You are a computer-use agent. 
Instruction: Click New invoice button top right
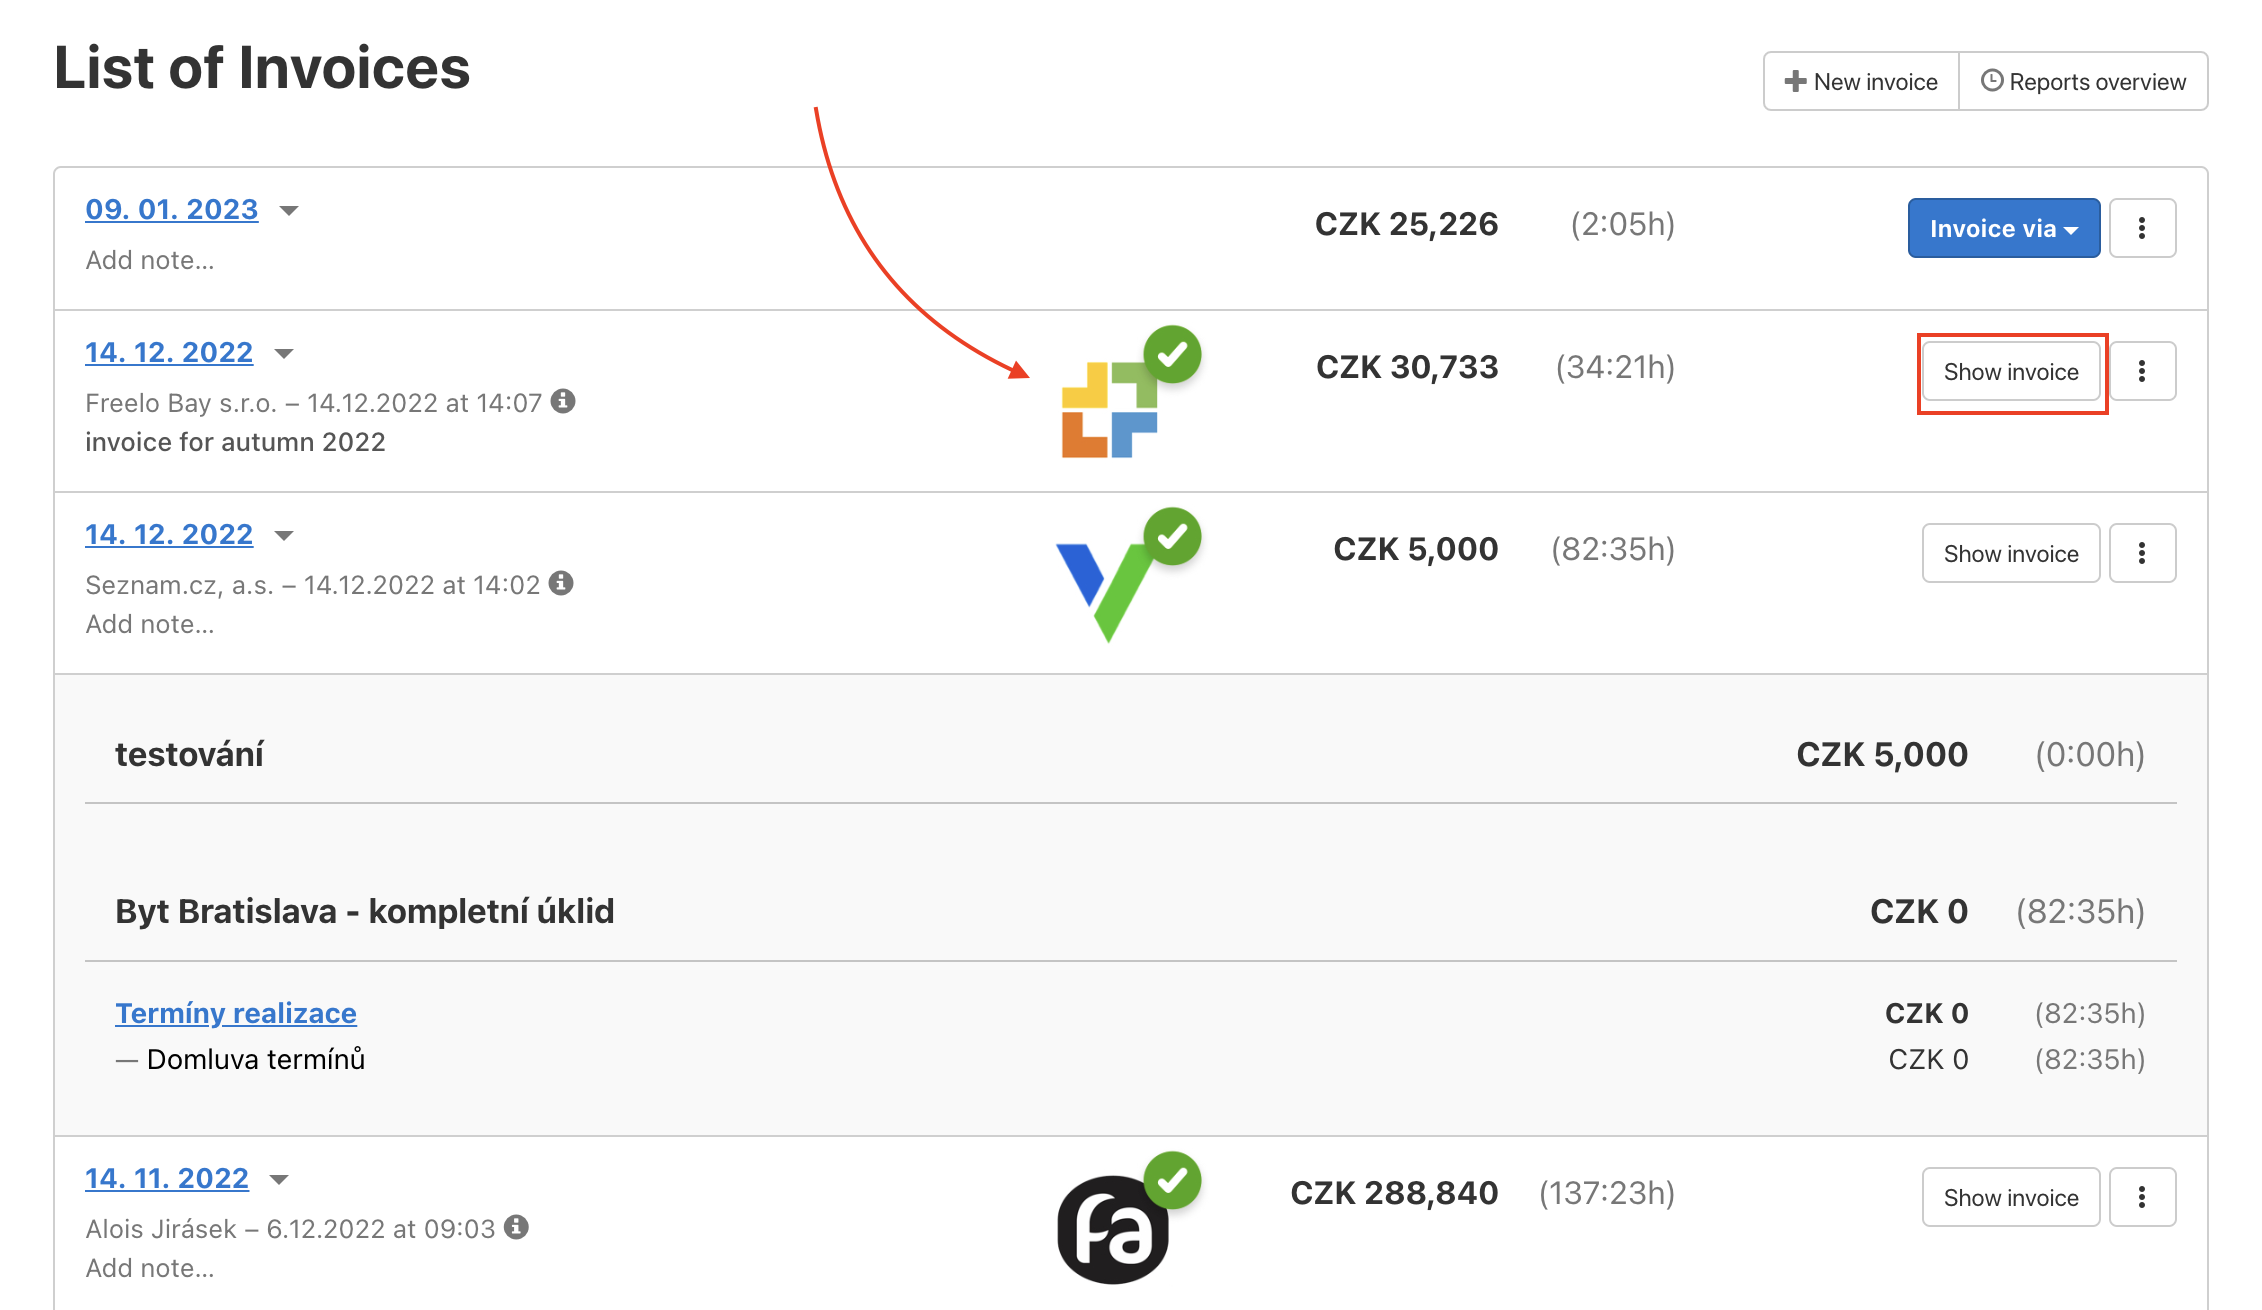[x=1860, y=81]
